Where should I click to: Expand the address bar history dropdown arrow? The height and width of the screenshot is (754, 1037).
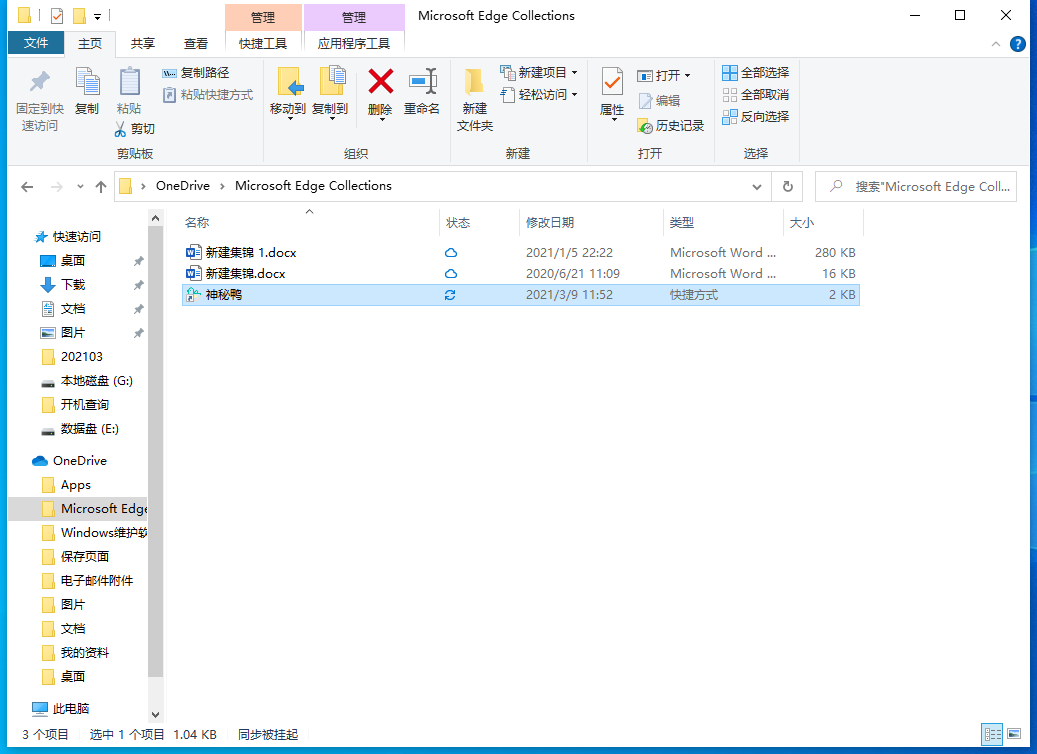[x=758, y=187]
